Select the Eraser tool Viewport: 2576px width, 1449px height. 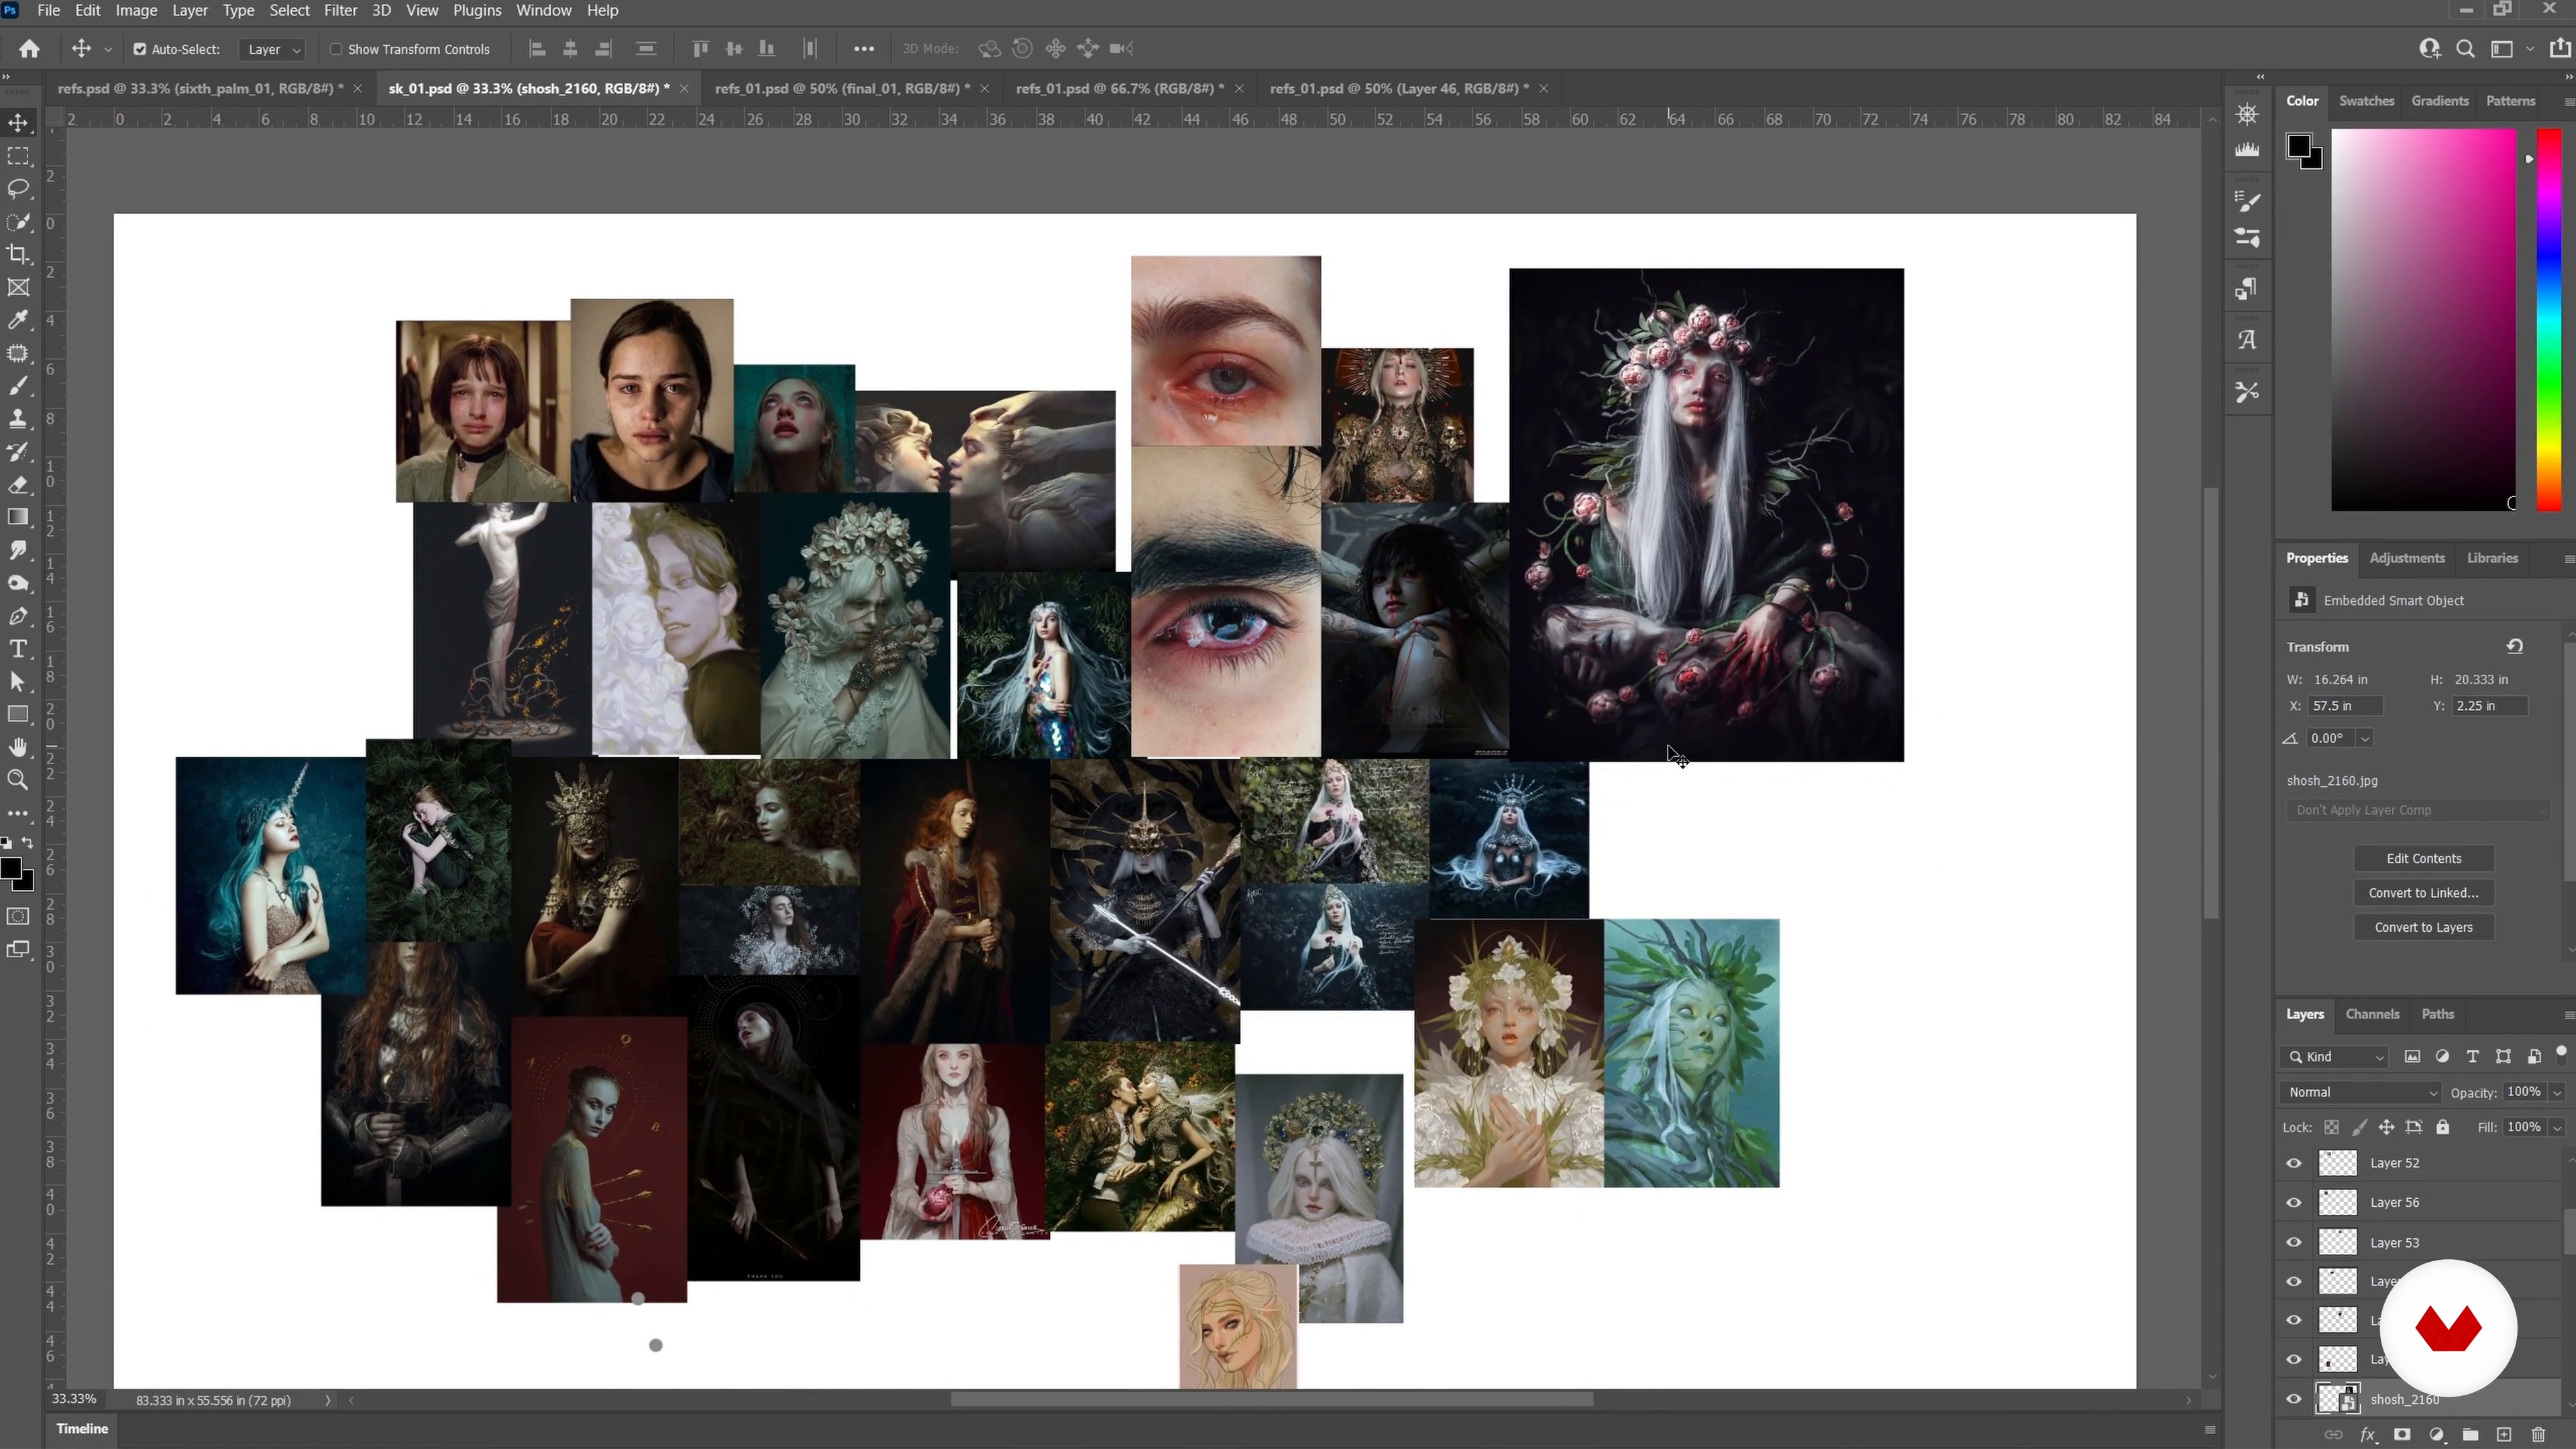[18, 485]
